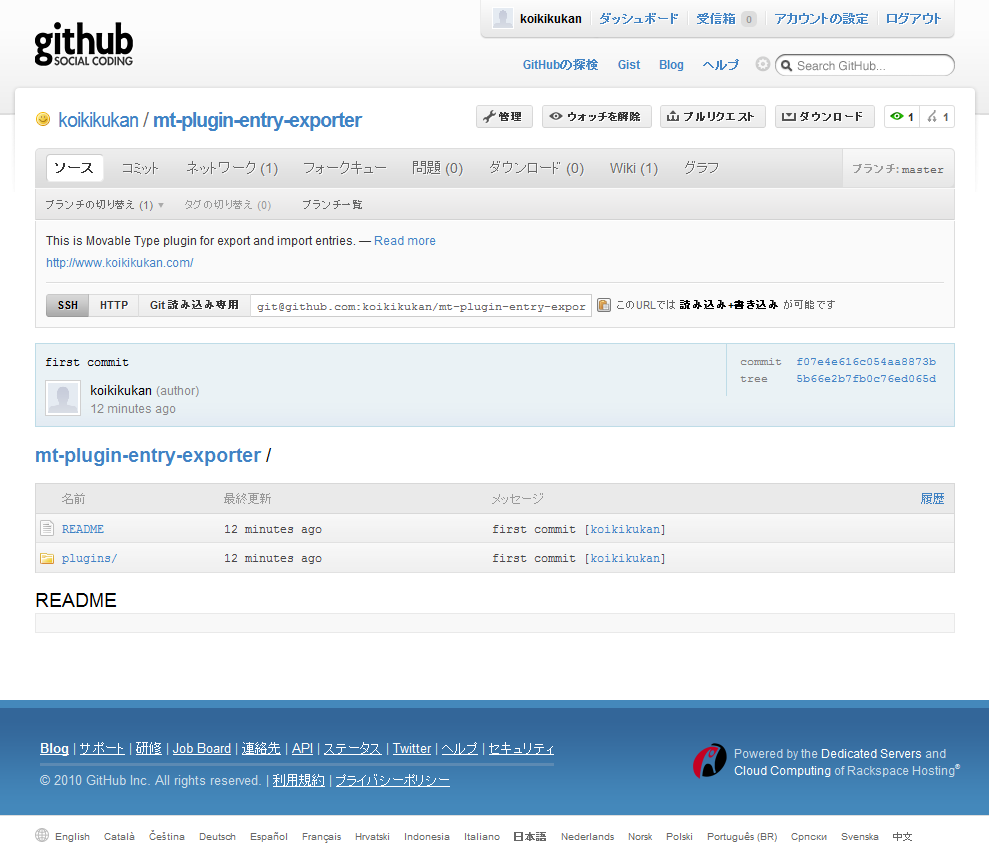Click the plugins folder icon
This screenshot has width=989, height=848.
pos(47,558)
